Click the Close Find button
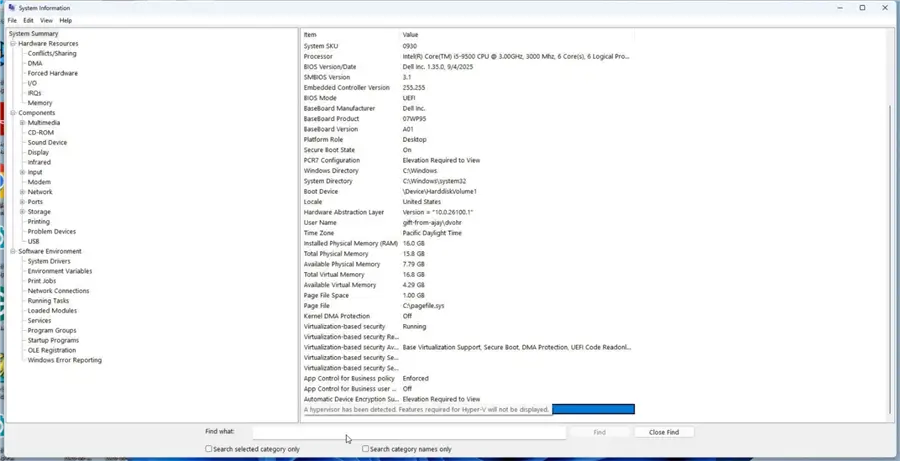Viewport: 900px width, 461px height. (664, 432)
